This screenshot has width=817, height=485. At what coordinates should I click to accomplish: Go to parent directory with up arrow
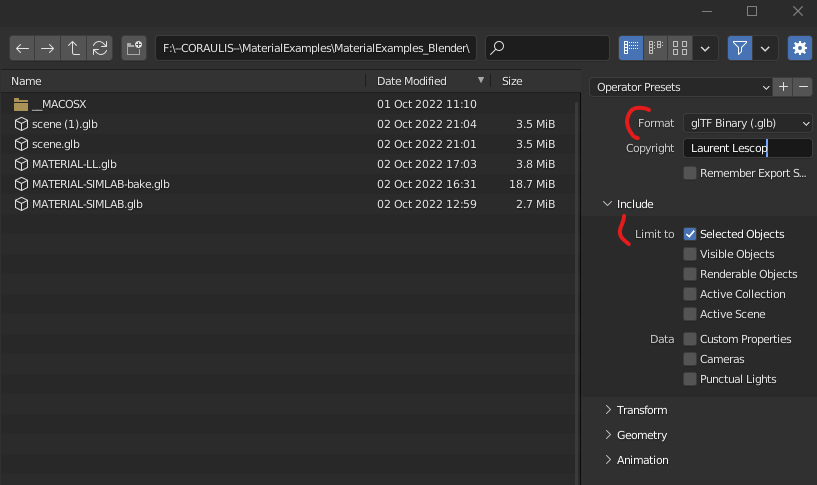73,48
